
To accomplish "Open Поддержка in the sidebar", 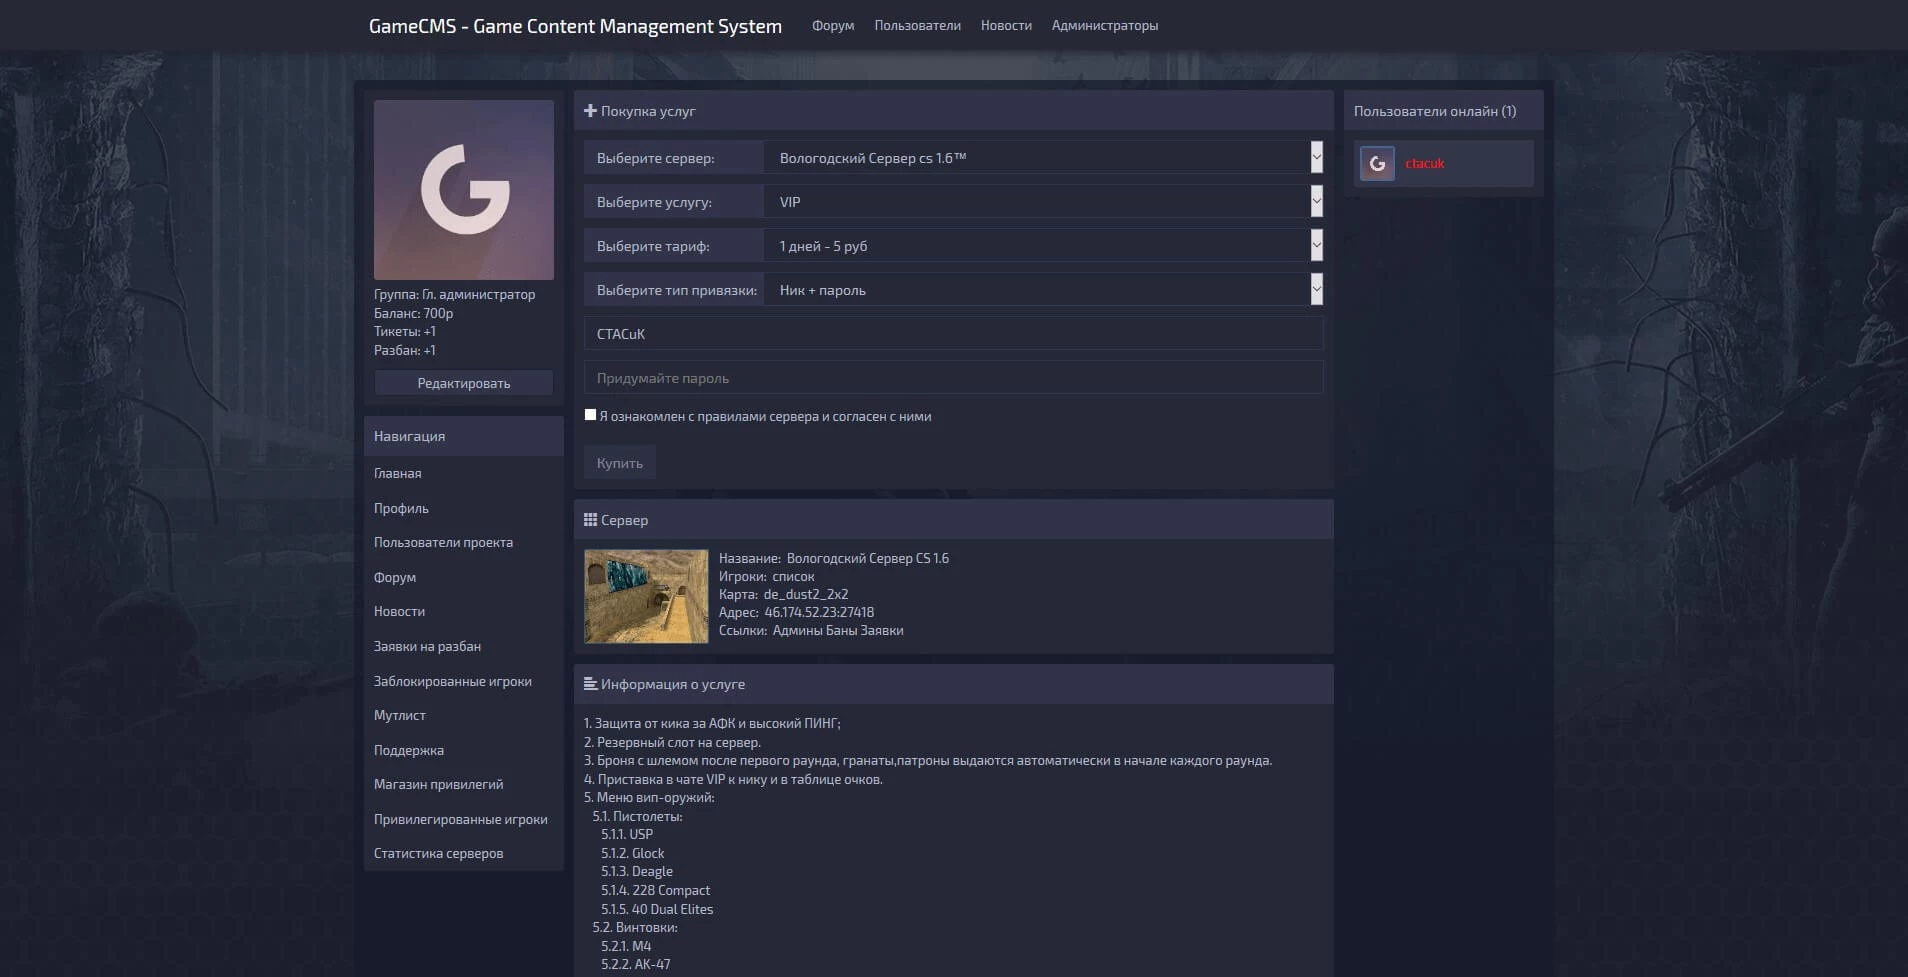I will [409, 751].
